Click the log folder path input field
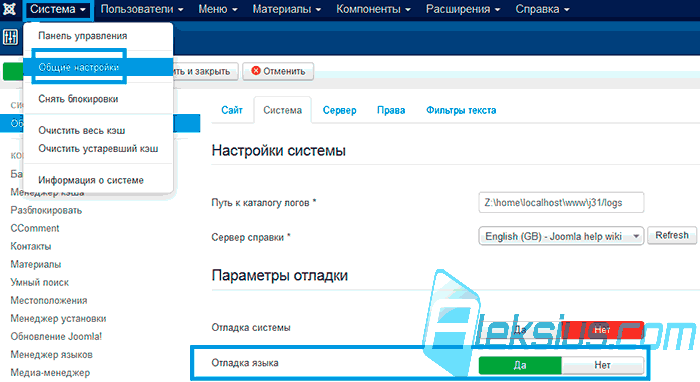The image size is (700, 382). coord(561,203)
